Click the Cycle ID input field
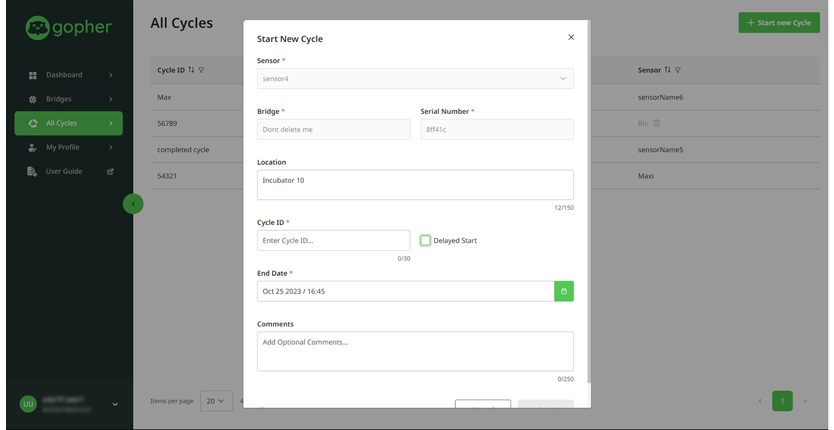 (333, 240)
